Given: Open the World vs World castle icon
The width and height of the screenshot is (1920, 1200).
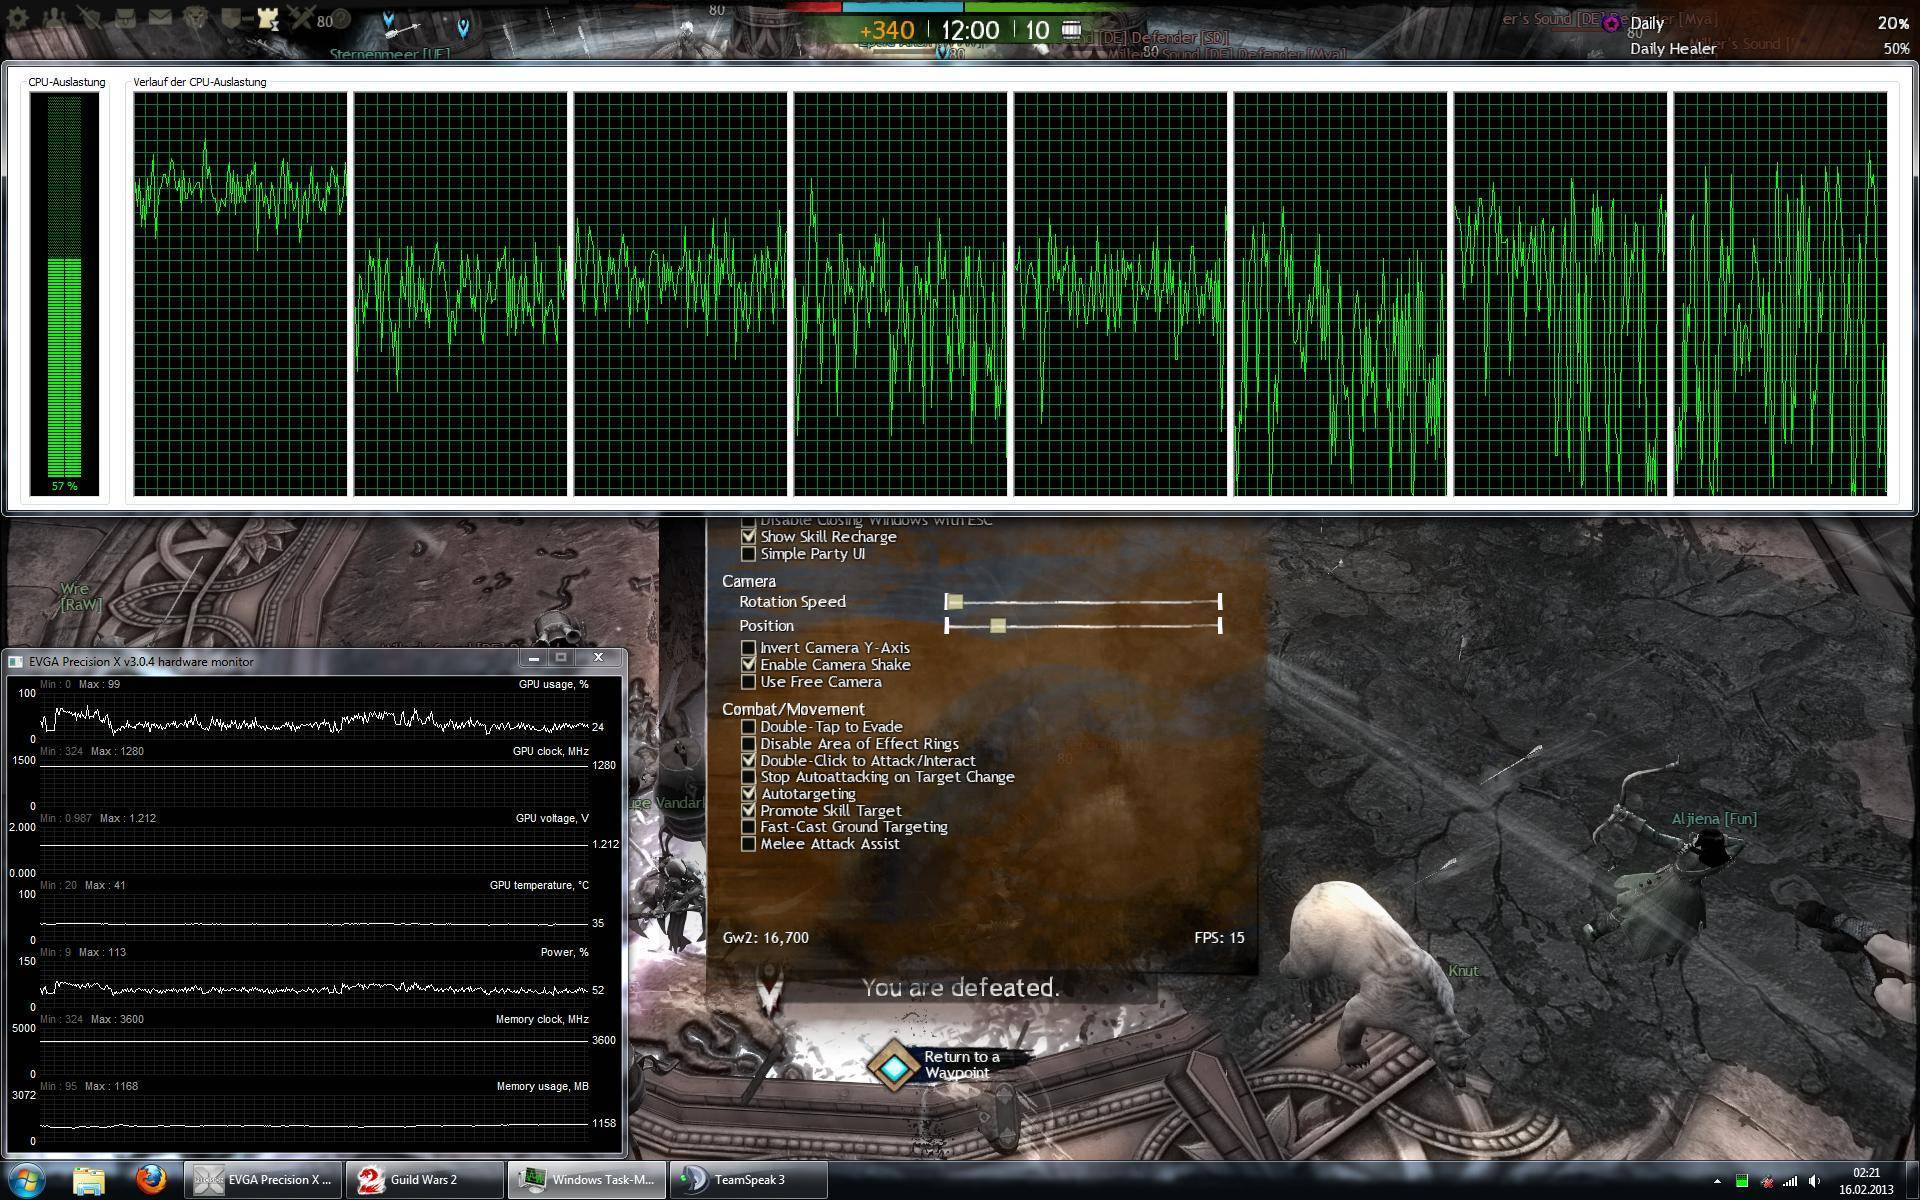Looking at the screenshot, I should tap(267, 18).
